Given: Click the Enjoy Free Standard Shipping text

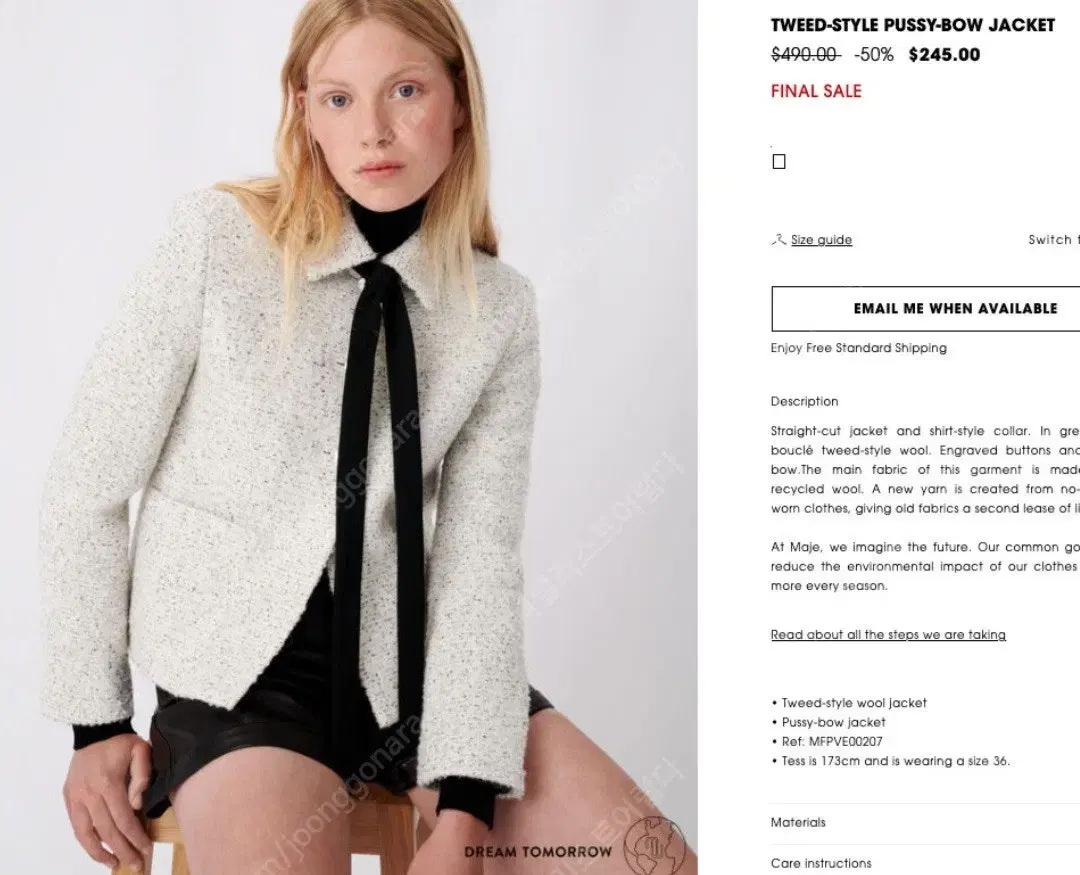Looking at the screenshot, I should coord(859,348).
